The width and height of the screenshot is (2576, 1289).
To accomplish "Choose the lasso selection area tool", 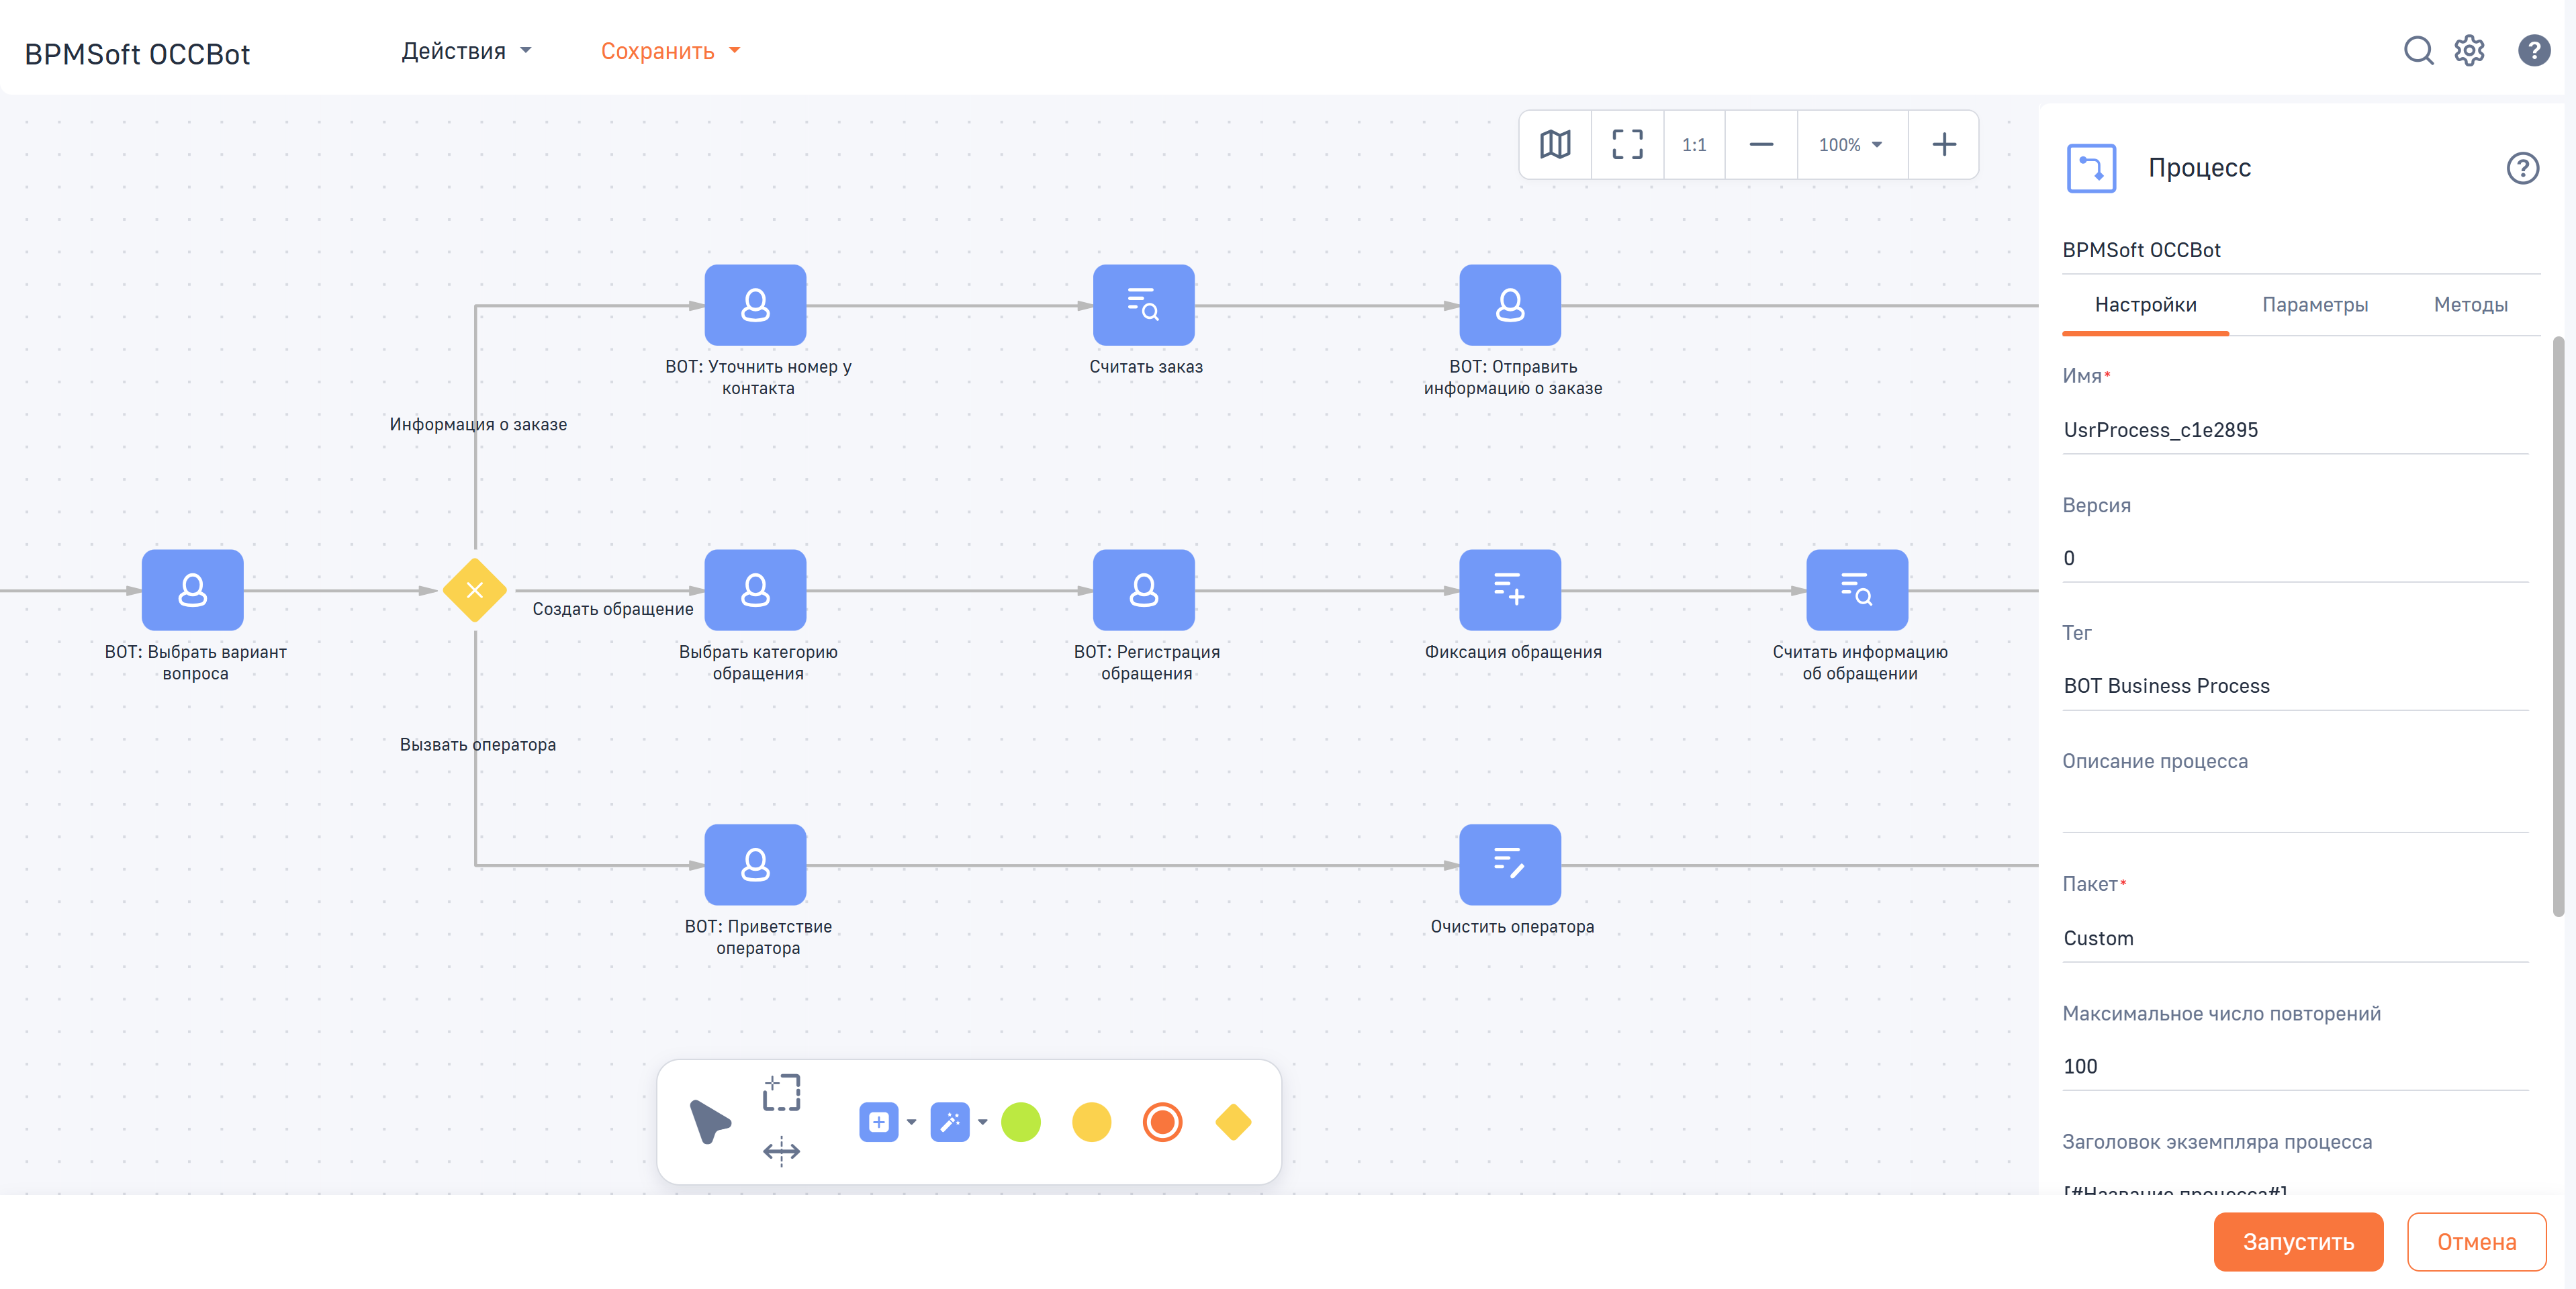I will (x=781, y=1092).
